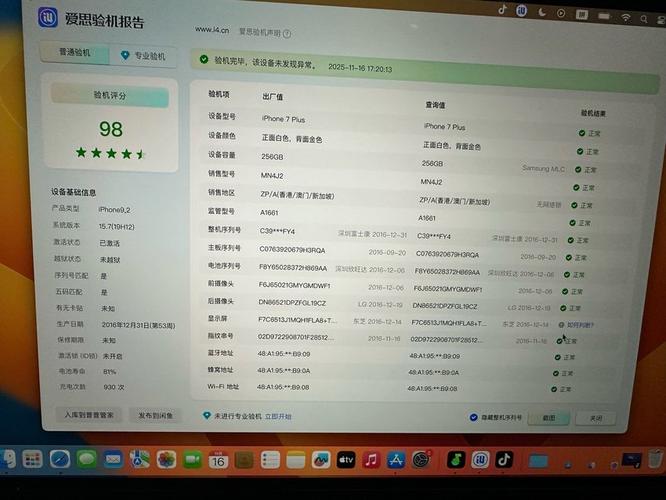
Task: Open the Focus moon icon in the menu bar
Action: (x=542, y=12)
